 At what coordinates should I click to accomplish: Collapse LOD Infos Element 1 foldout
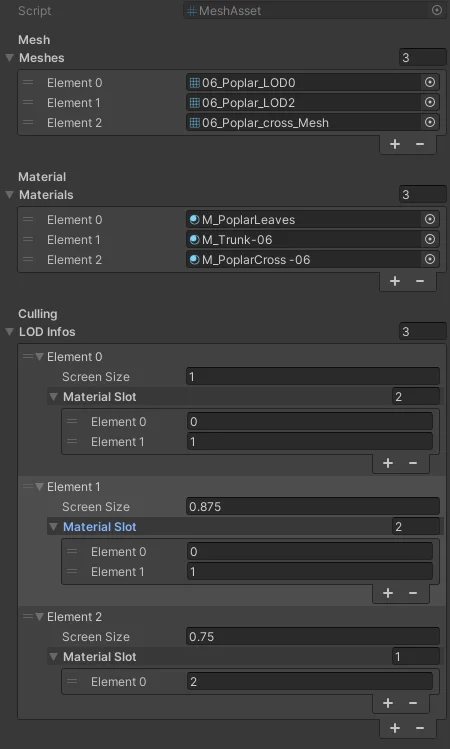click(x=40, y=487)
